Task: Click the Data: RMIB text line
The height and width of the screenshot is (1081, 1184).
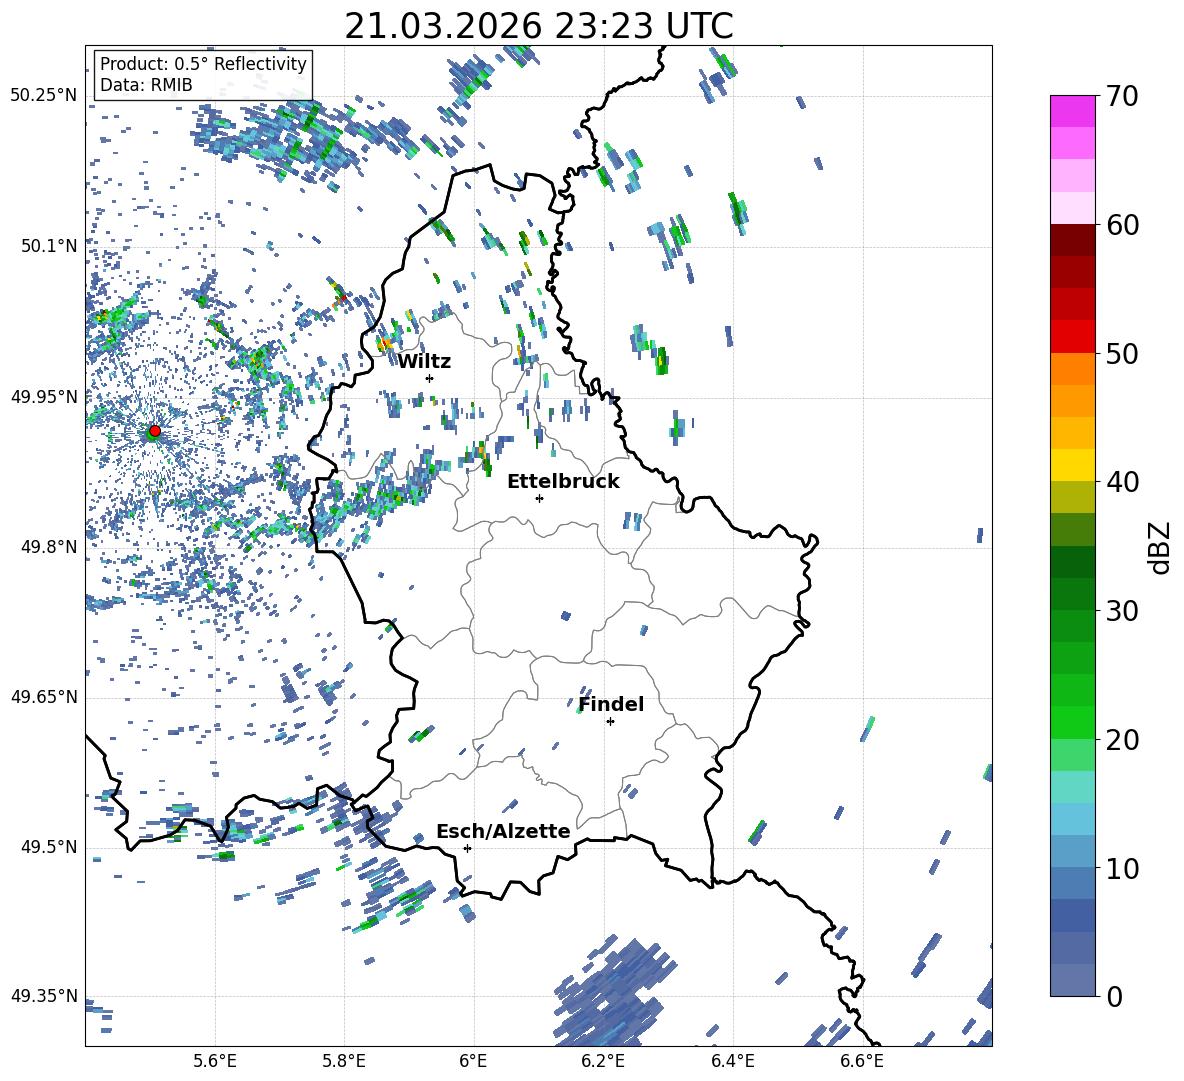Action: click(x=146, y=86)
